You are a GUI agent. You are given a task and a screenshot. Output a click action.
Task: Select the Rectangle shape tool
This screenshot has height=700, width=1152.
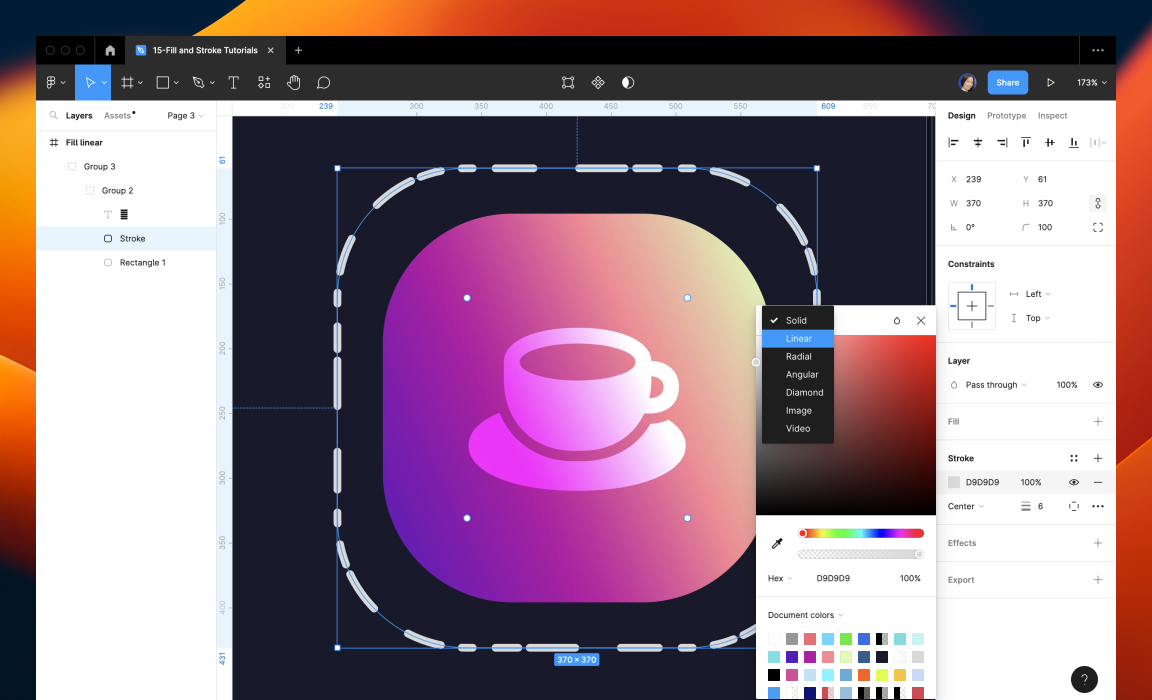163,83
